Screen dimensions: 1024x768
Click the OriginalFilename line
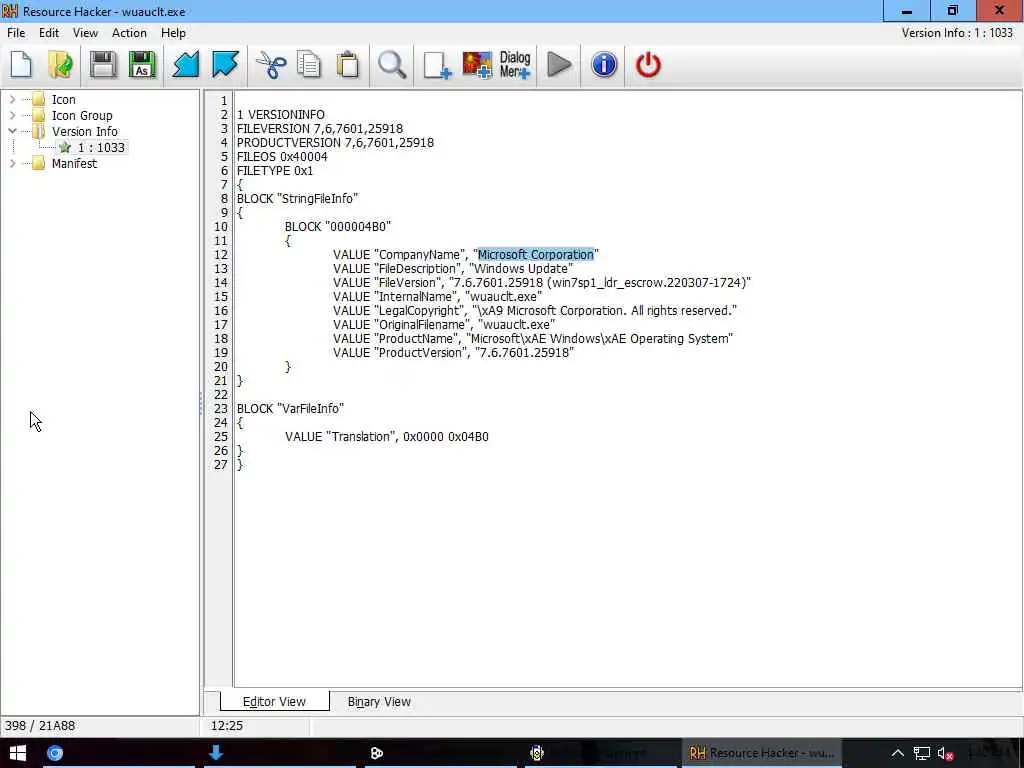(444, 325)
